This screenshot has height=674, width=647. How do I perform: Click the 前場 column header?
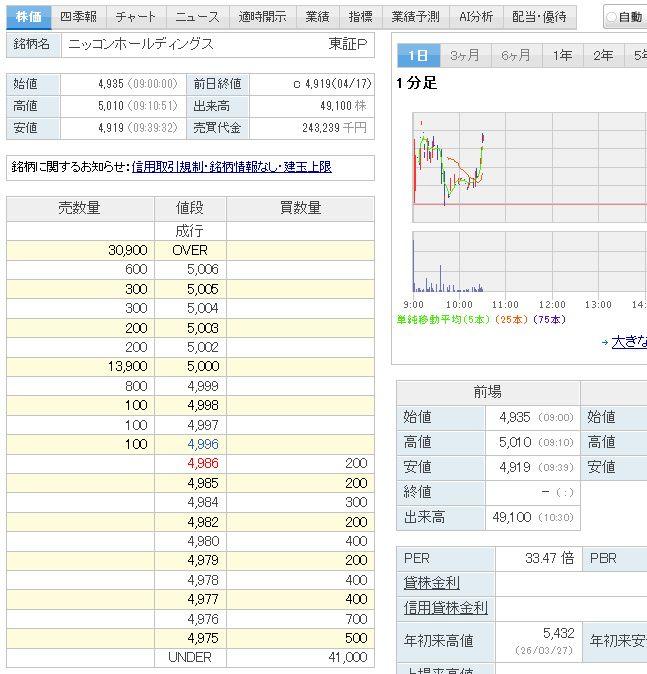[x=488, y=392]
